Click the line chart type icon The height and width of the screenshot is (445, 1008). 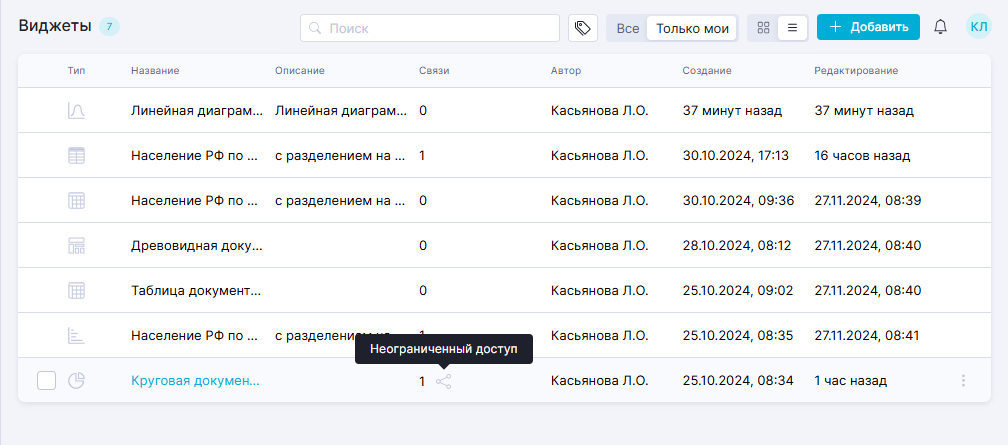click(x=76, y=111)
